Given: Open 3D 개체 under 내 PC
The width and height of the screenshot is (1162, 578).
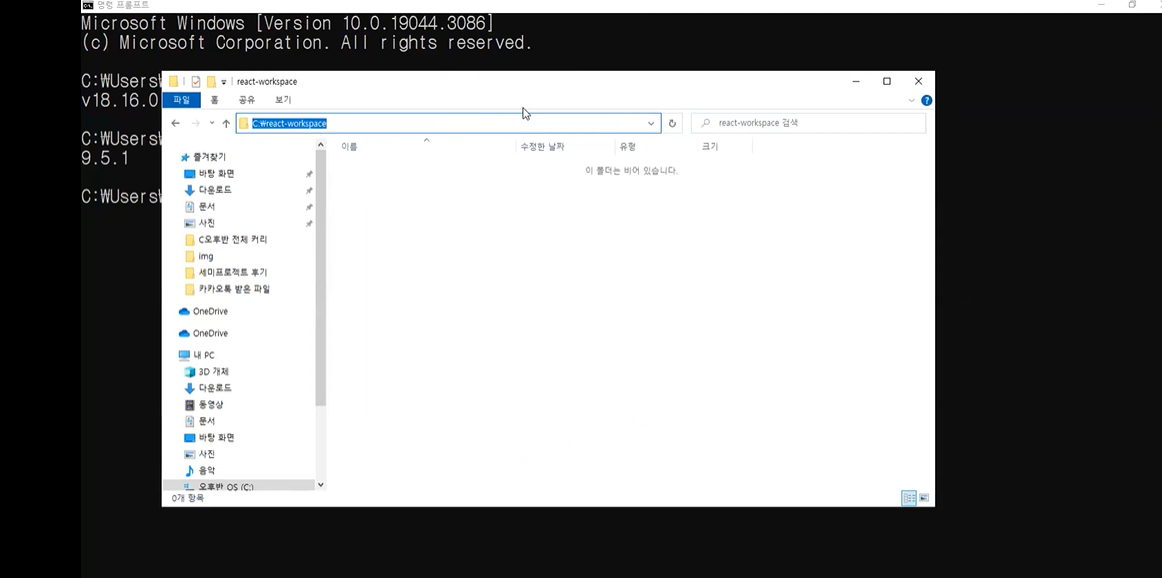Looking at the screenshot, I should (213, 371).
